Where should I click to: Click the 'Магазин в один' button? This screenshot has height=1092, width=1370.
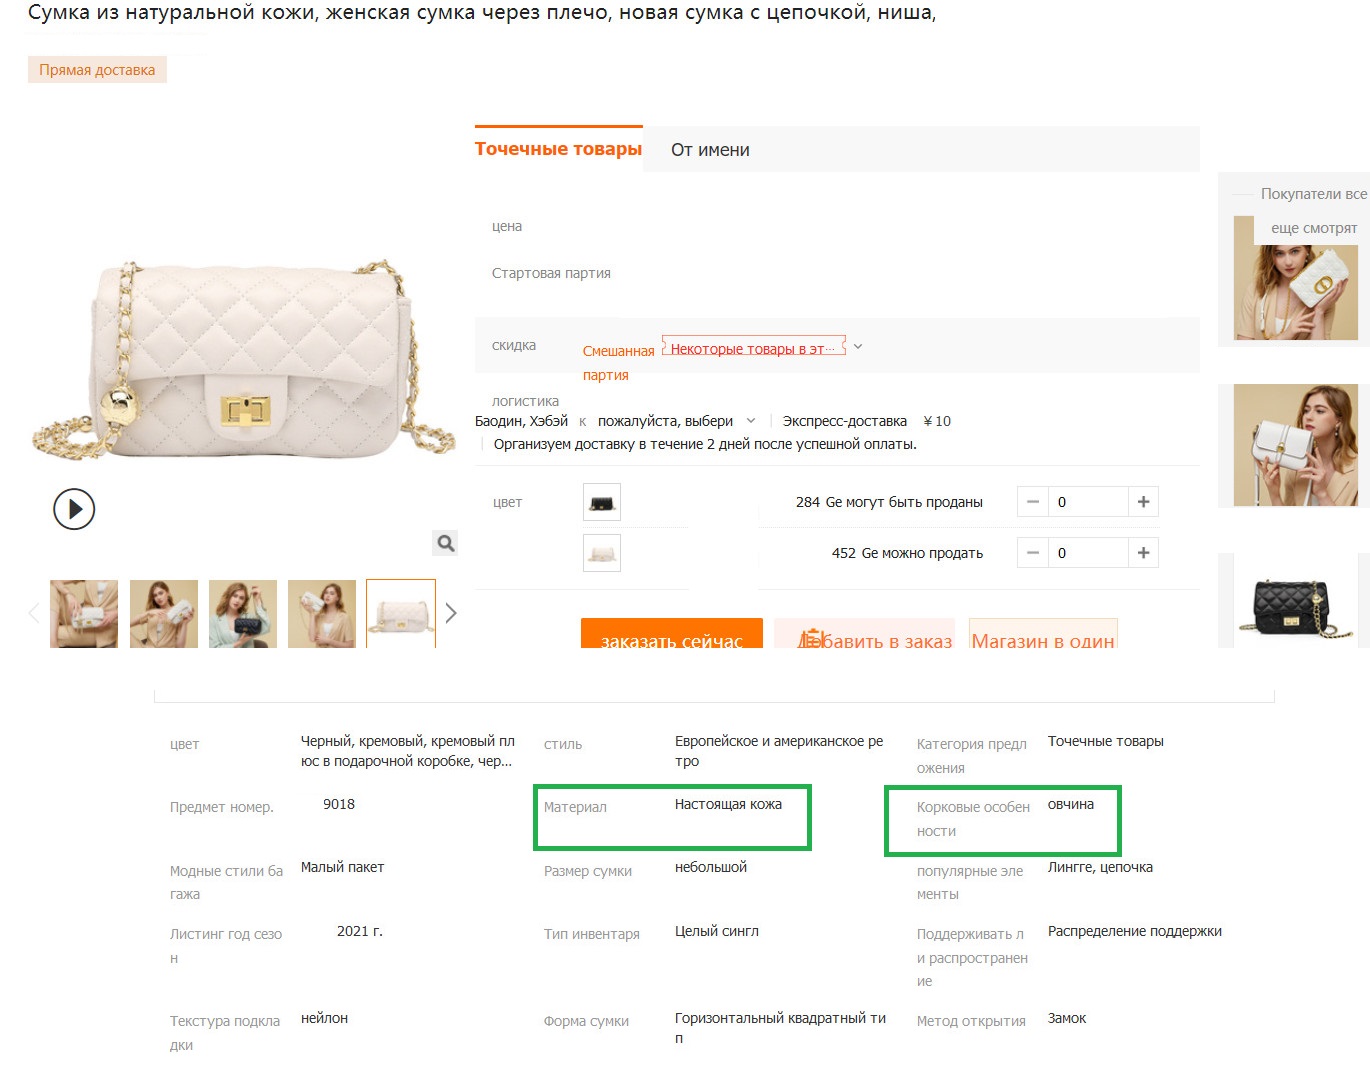[1043, 633]
